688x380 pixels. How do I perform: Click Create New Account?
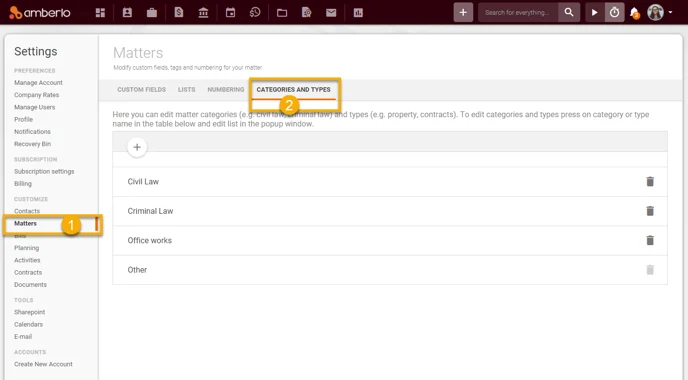tap(43, 364)
